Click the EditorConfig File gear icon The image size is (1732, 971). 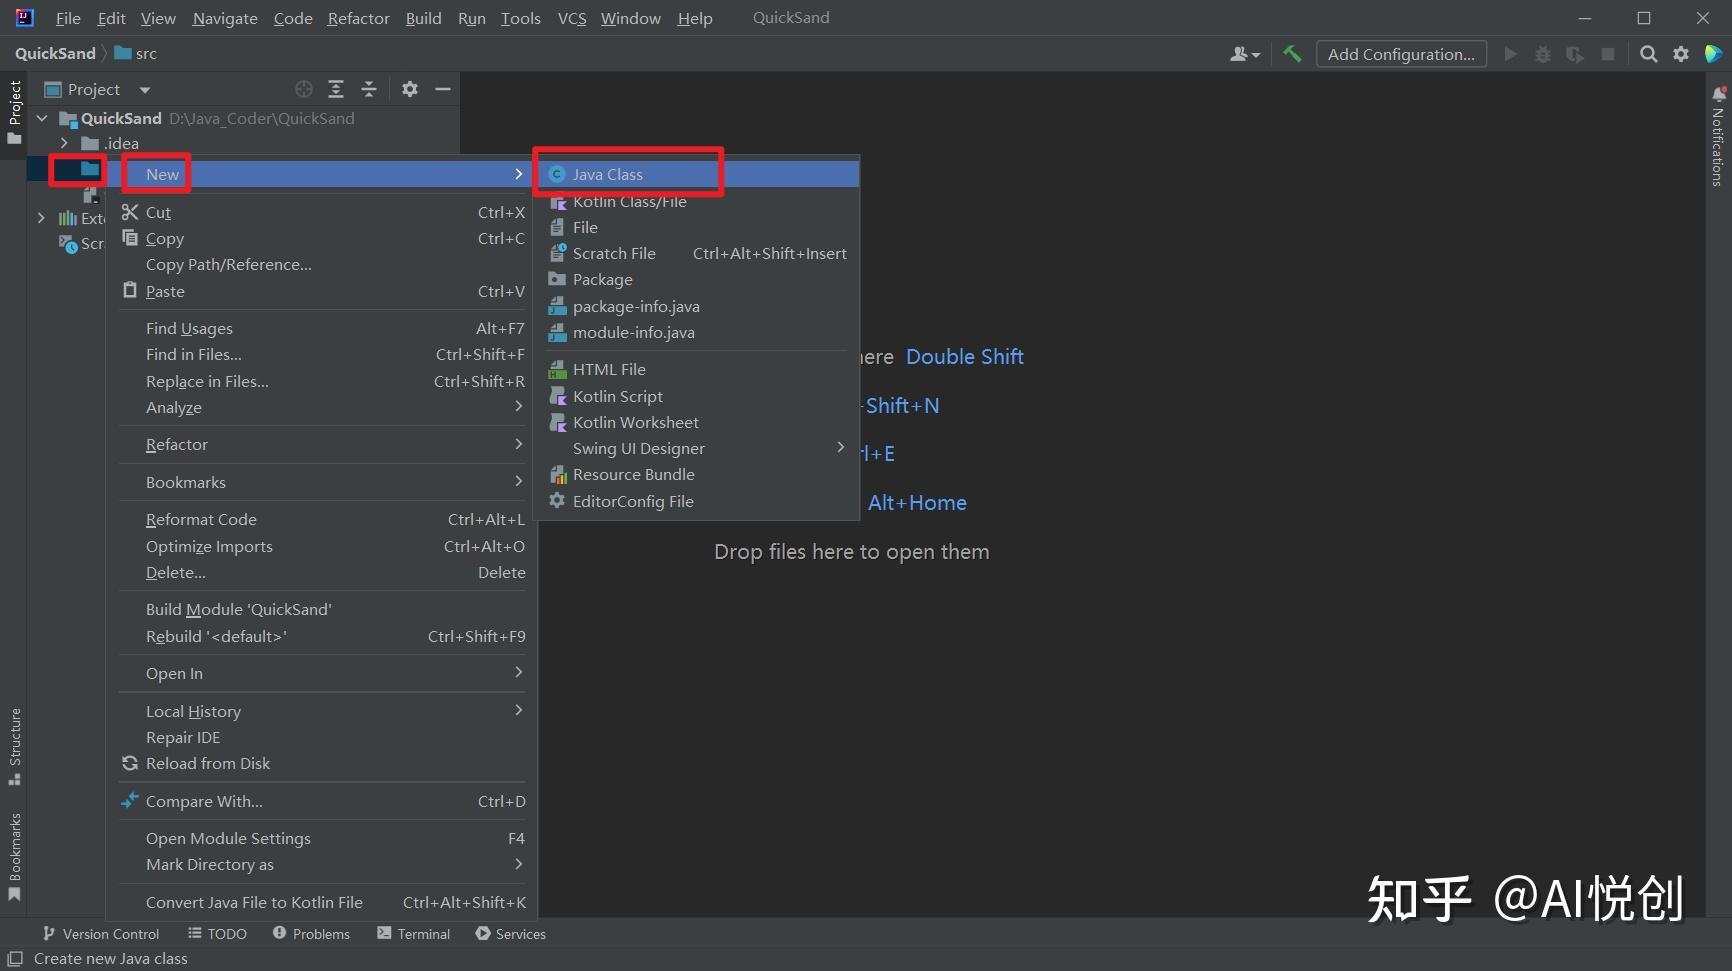[558, 501]
